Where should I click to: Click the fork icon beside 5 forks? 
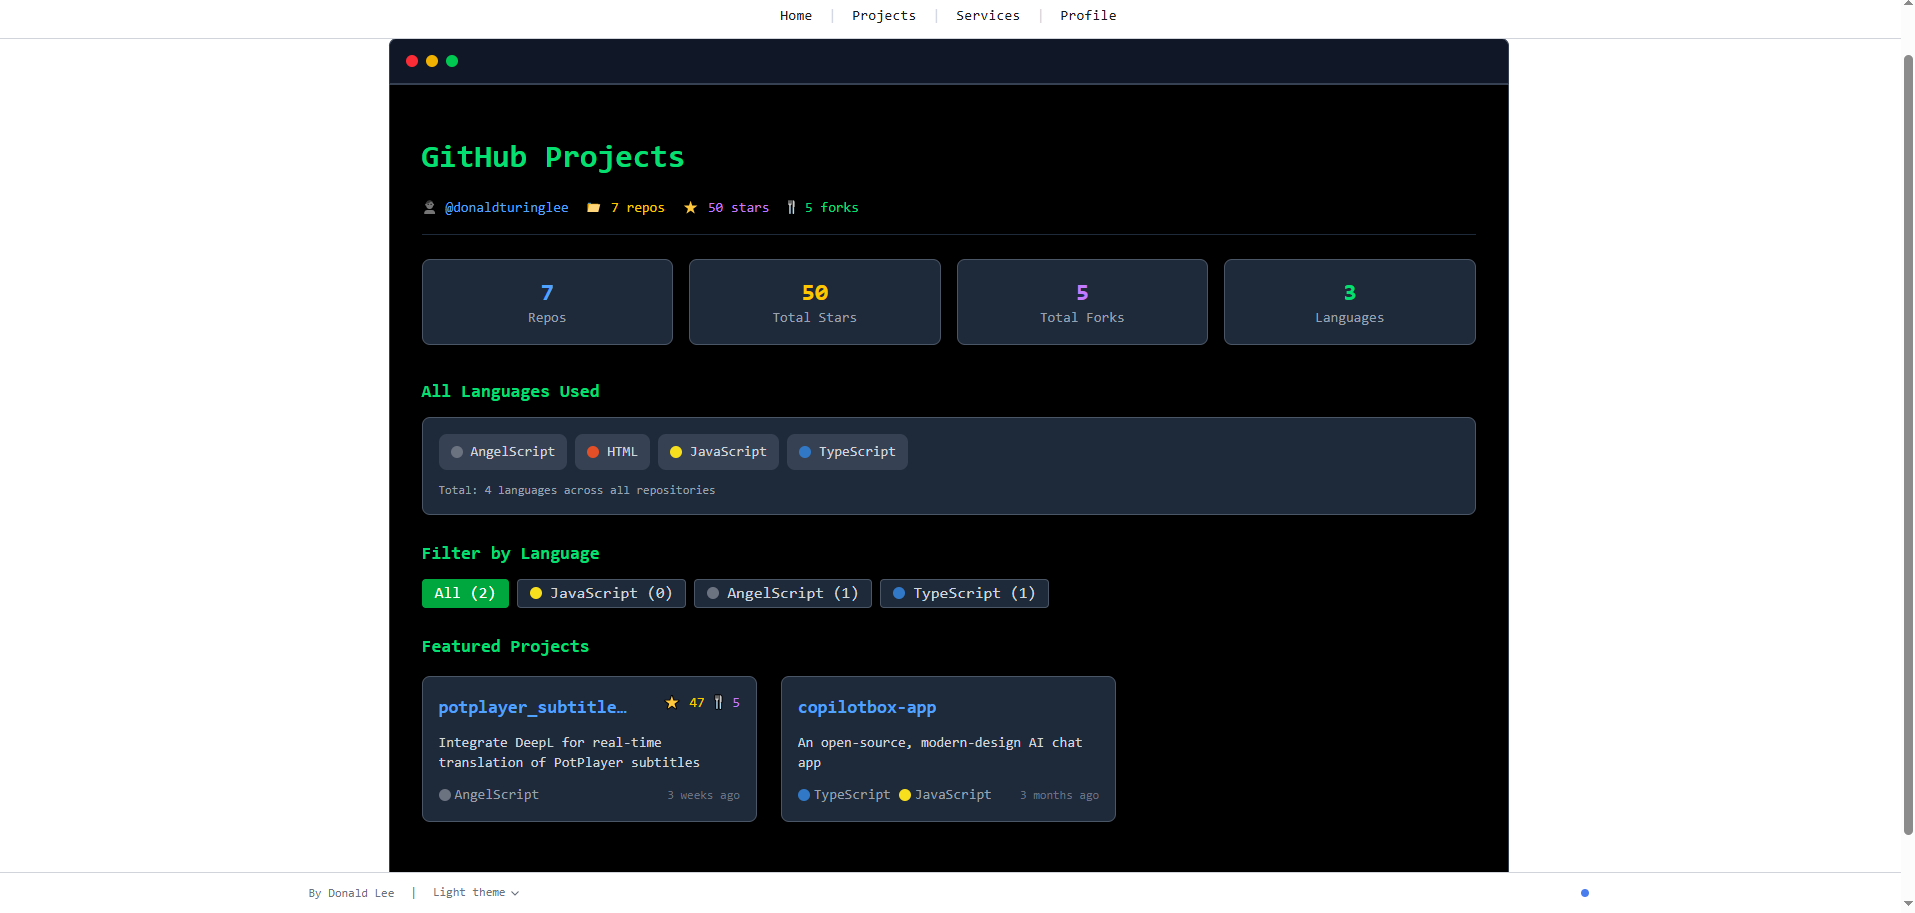click(x=791, y=208)
